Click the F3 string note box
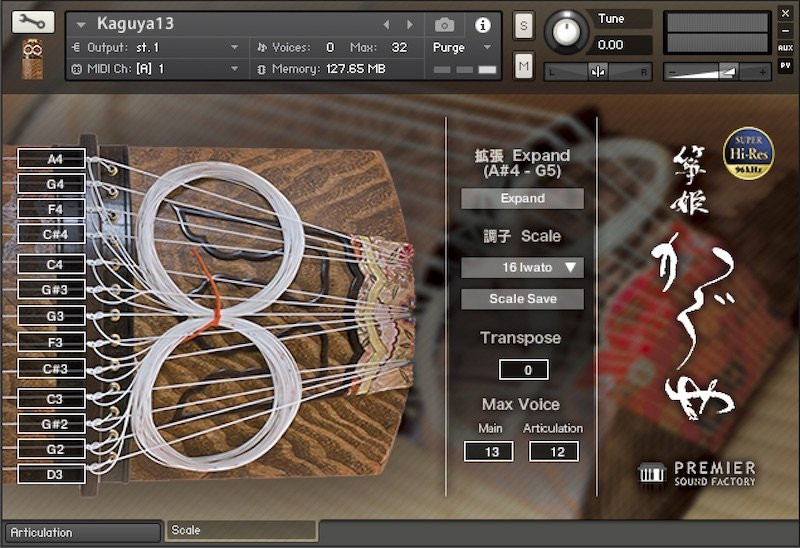Image resolution: width=800 pixels, height=548 pixels. [51, 342]
